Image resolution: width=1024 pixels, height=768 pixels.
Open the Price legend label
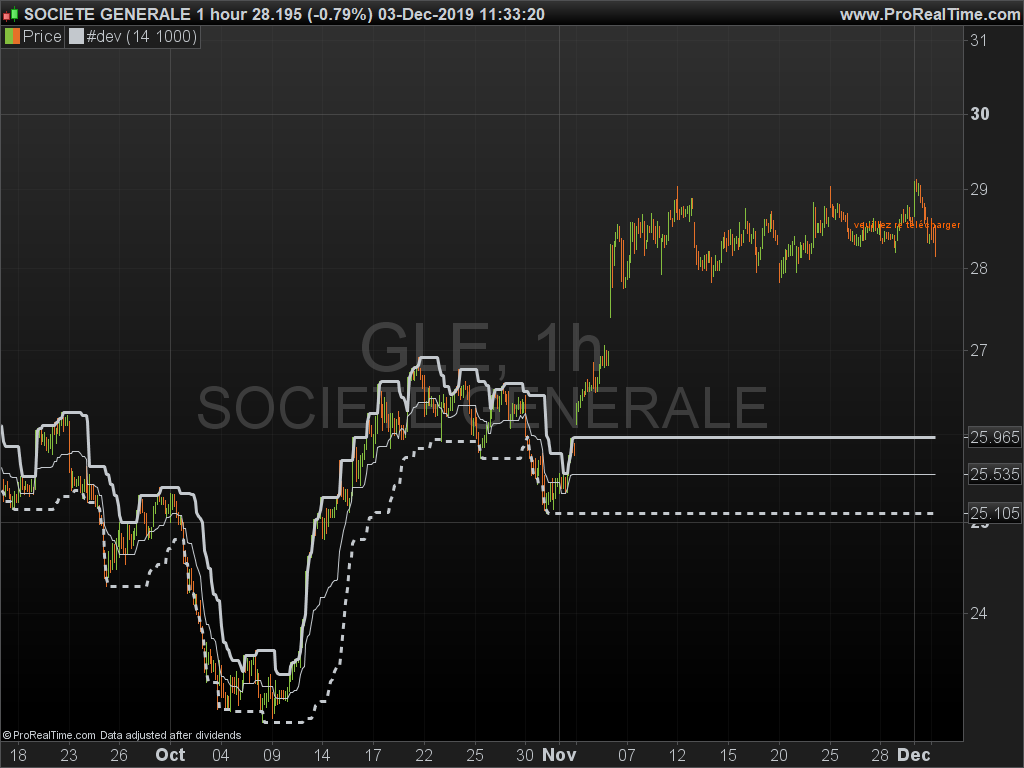pos(42,37)
